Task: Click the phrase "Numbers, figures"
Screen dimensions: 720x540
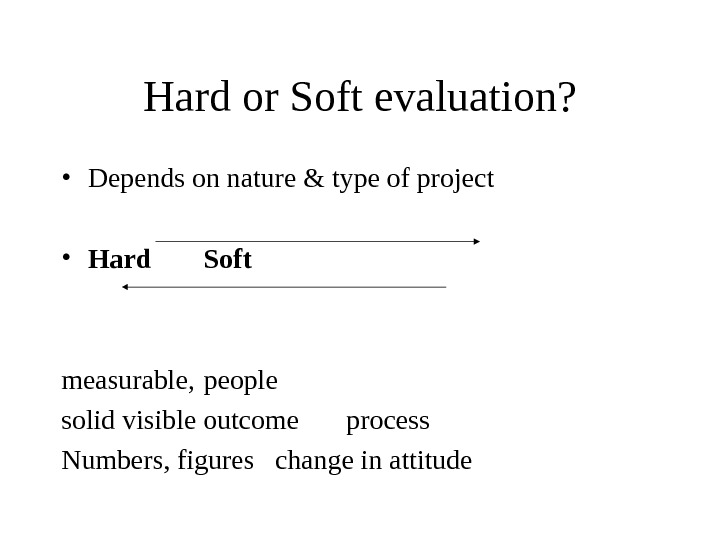Action: pyautogui.click(x=157, y=461)
